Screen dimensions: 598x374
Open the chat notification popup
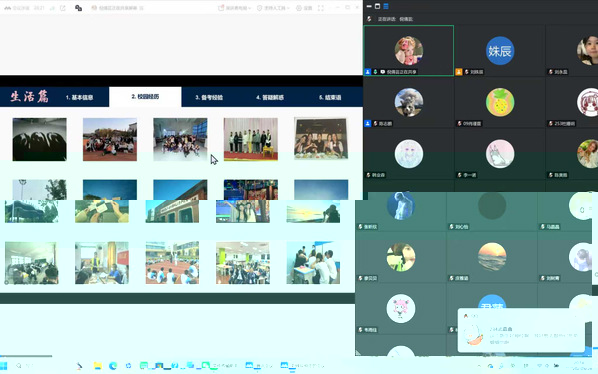click(x=521, y=331)
